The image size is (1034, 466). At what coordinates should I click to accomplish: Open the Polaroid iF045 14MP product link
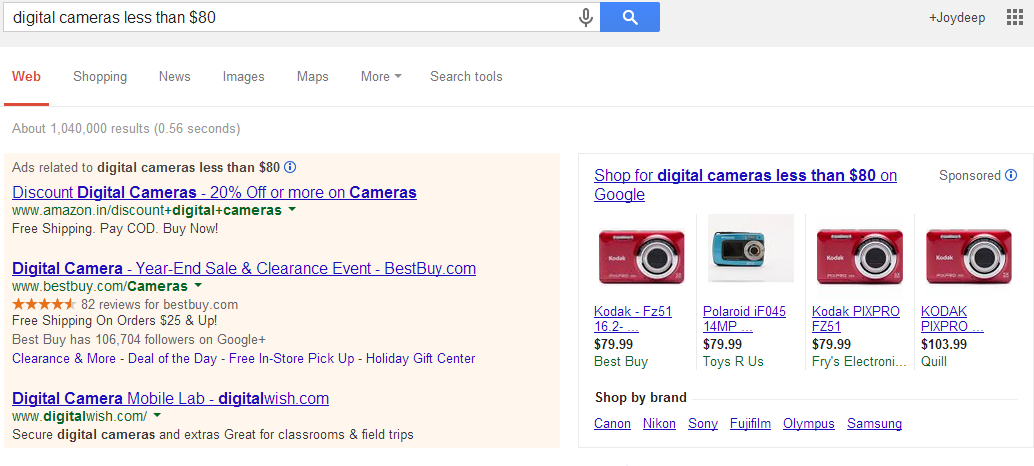coord(744,319)
